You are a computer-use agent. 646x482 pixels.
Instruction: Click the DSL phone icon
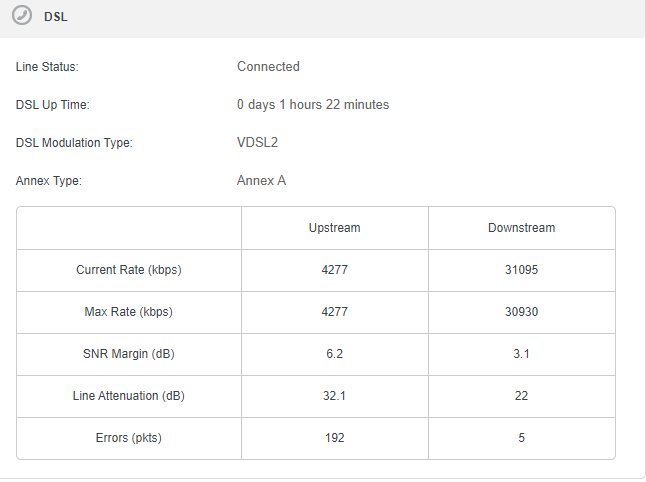coord(20,16)
